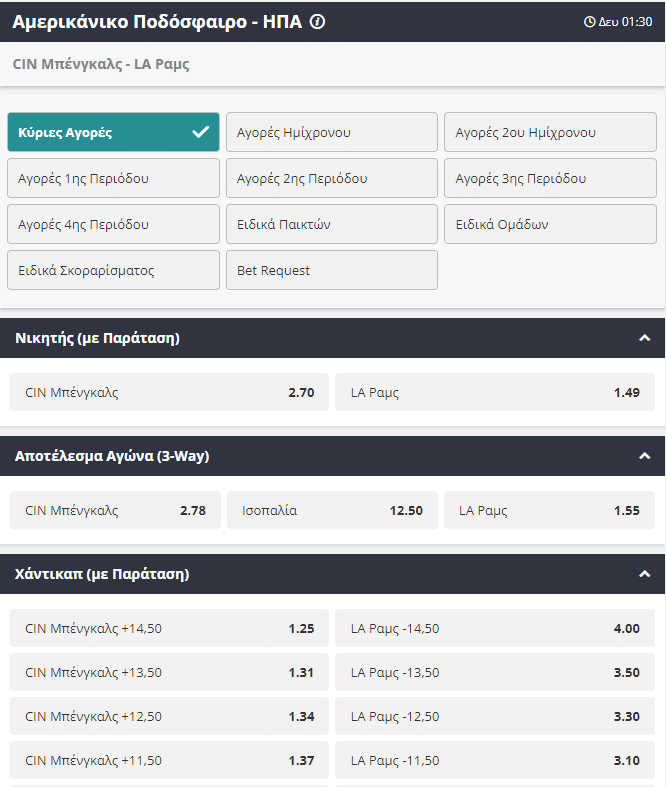
Task: Collapse the Αποτέλεσμα Αγώνα (3-Way) section
Action: coord(644,456)
